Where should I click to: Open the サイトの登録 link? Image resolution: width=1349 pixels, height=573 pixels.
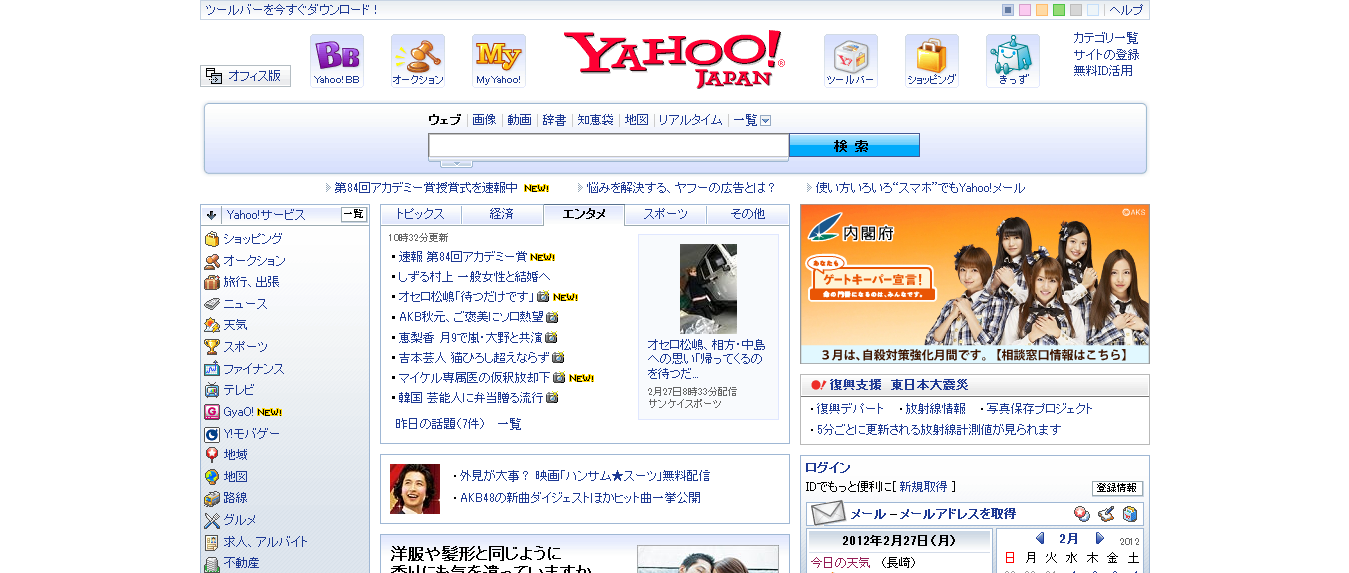click(x=1106, y=55)
